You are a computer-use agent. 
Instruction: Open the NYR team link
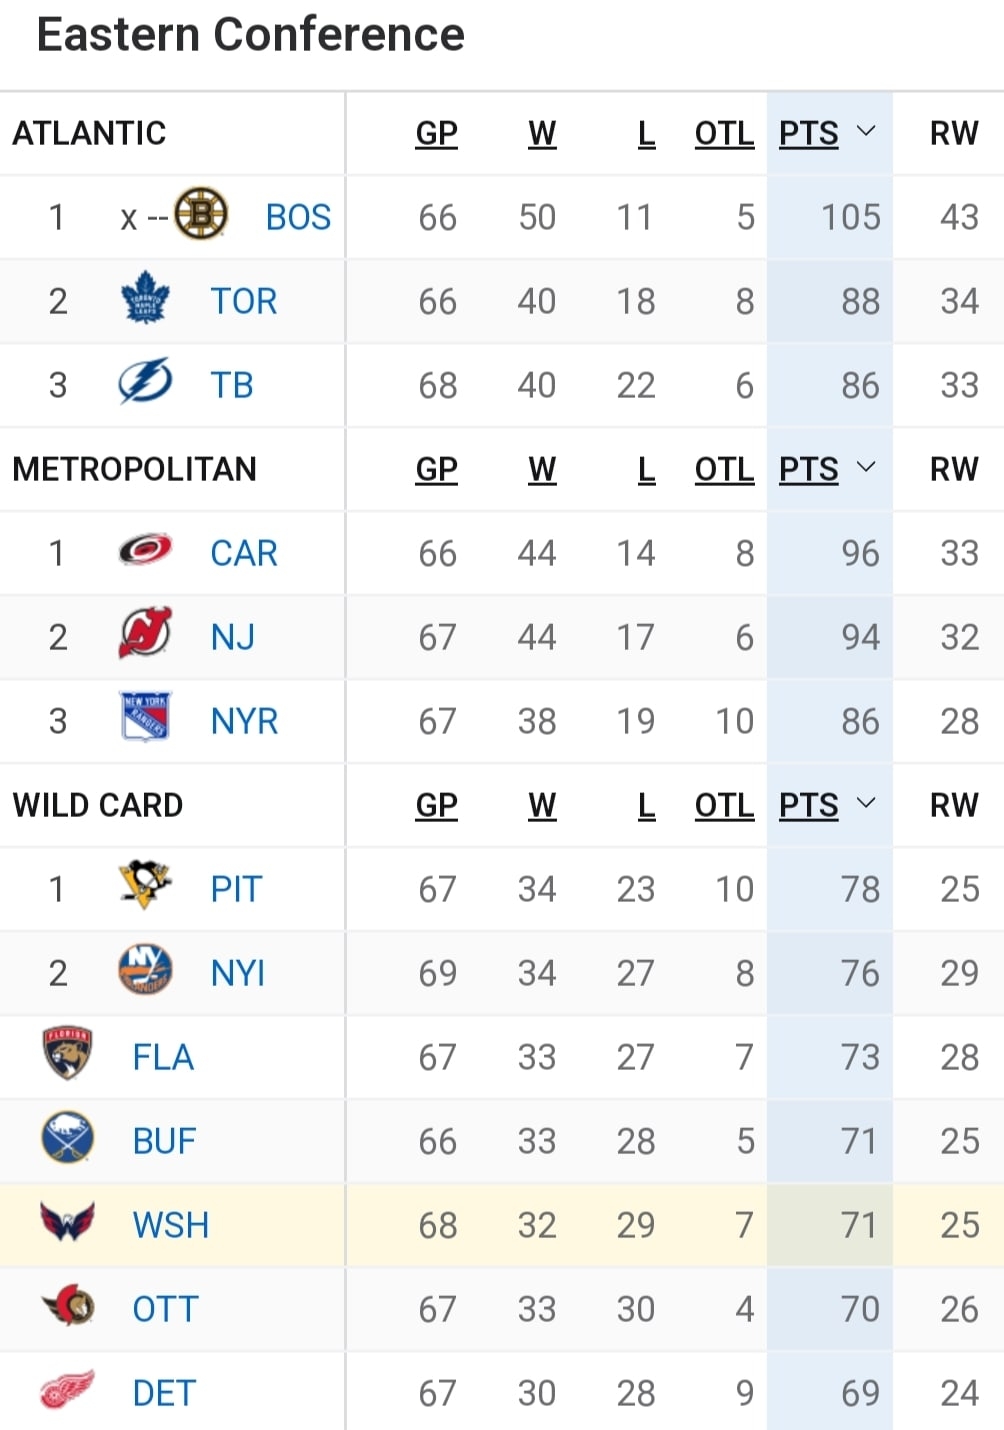[x=244, y=721]
